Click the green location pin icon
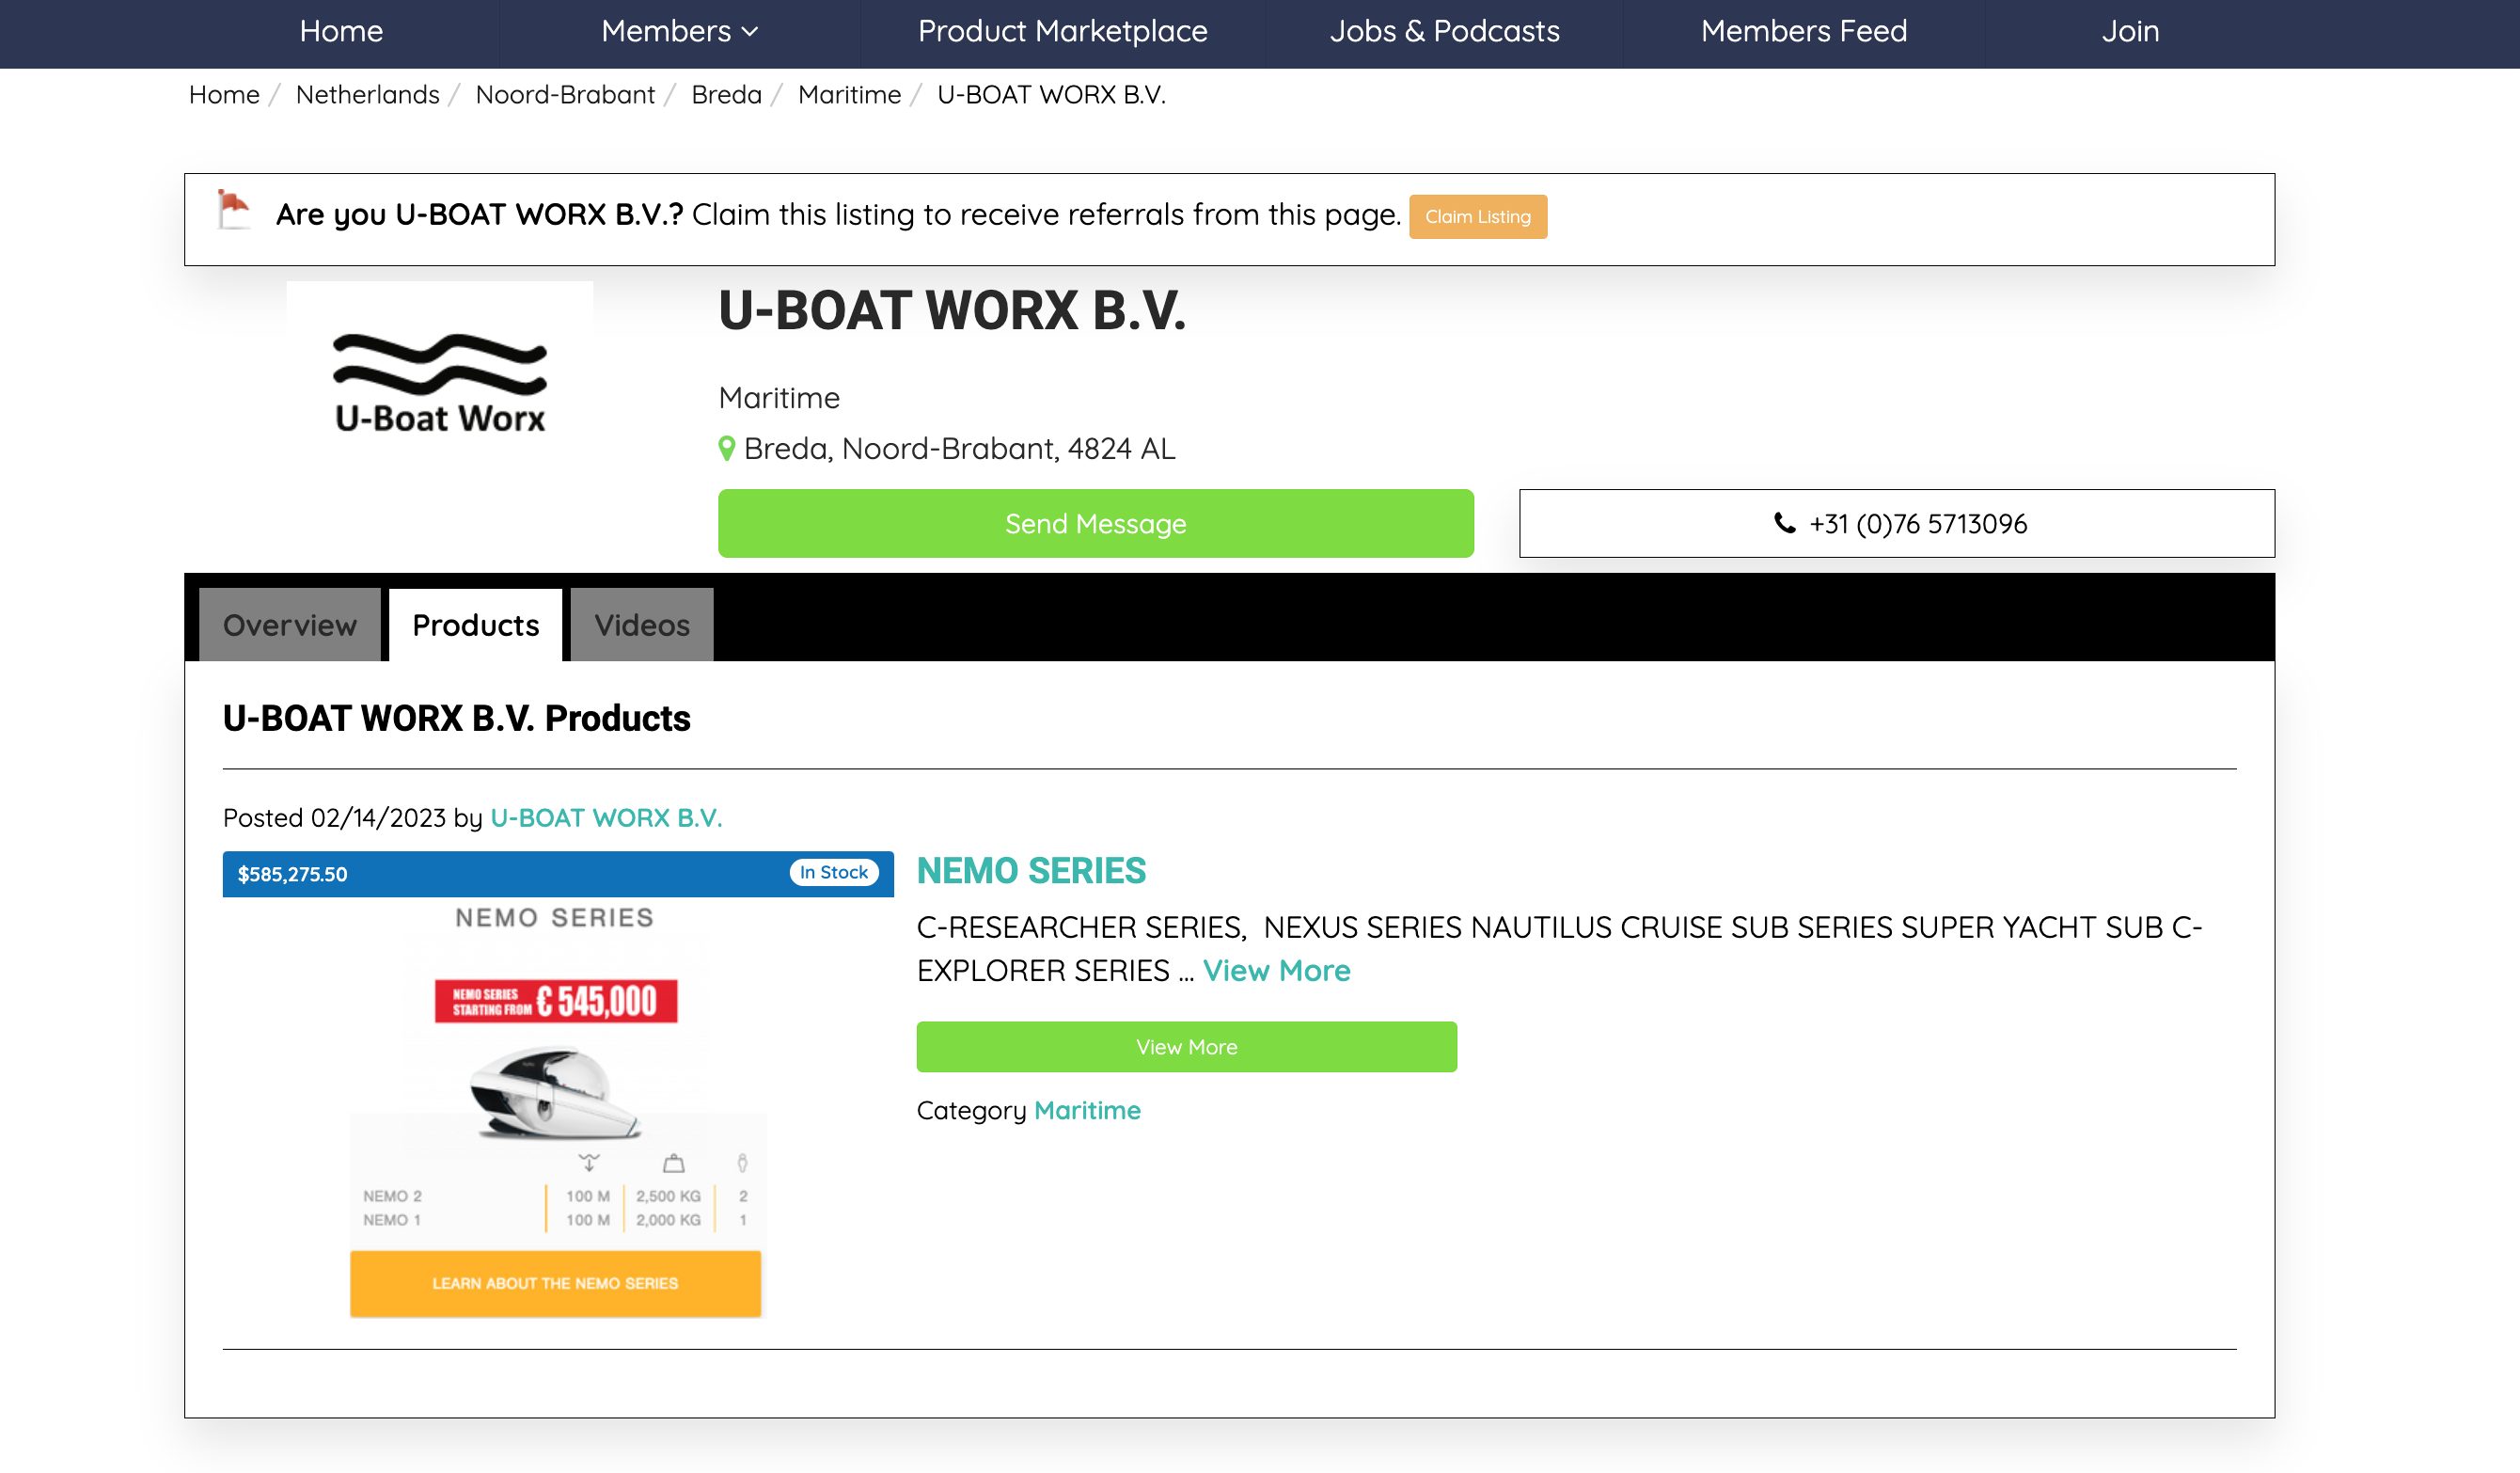Image resolution: width=2520 pixels, height=1473 pixels. 727,449
